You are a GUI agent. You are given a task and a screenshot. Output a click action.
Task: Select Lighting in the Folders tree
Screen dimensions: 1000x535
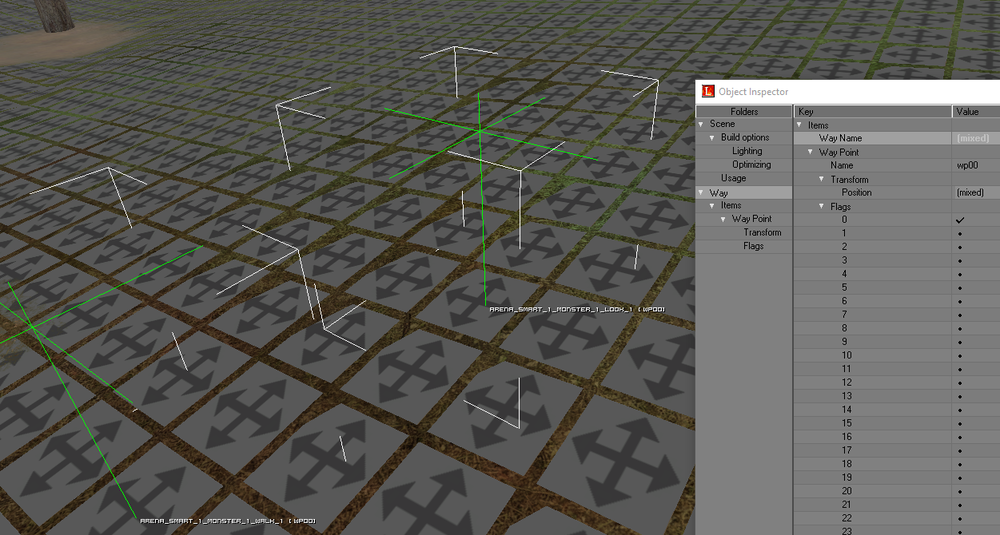[747, 151]
